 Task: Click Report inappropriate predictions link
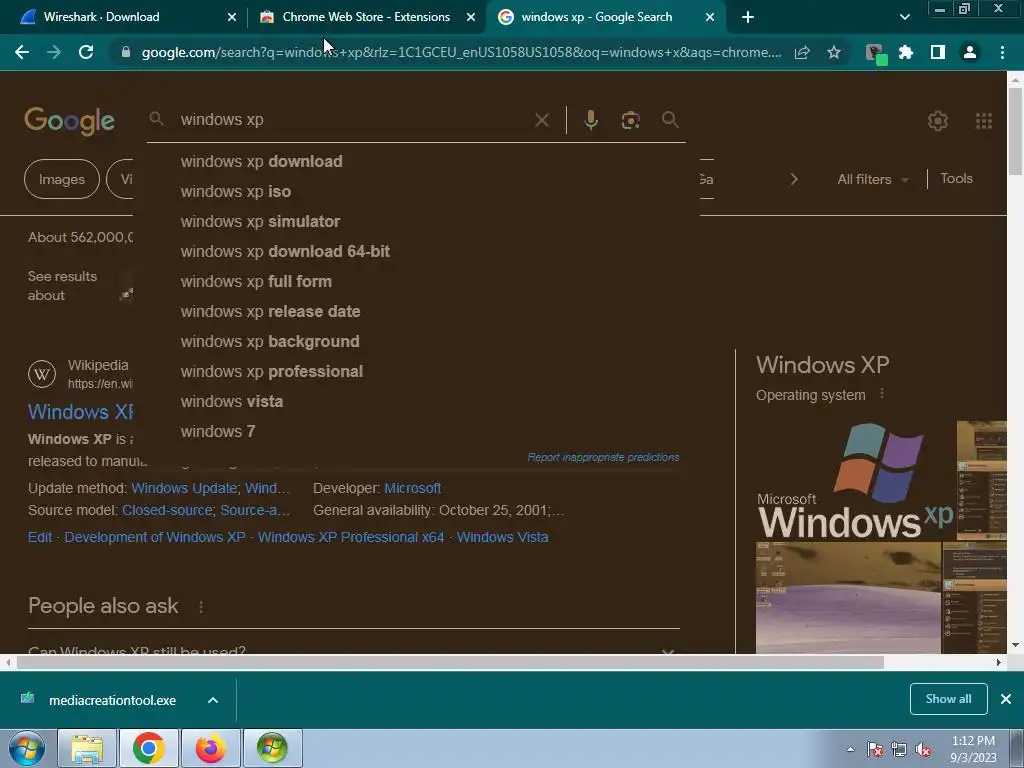(603, 457)
